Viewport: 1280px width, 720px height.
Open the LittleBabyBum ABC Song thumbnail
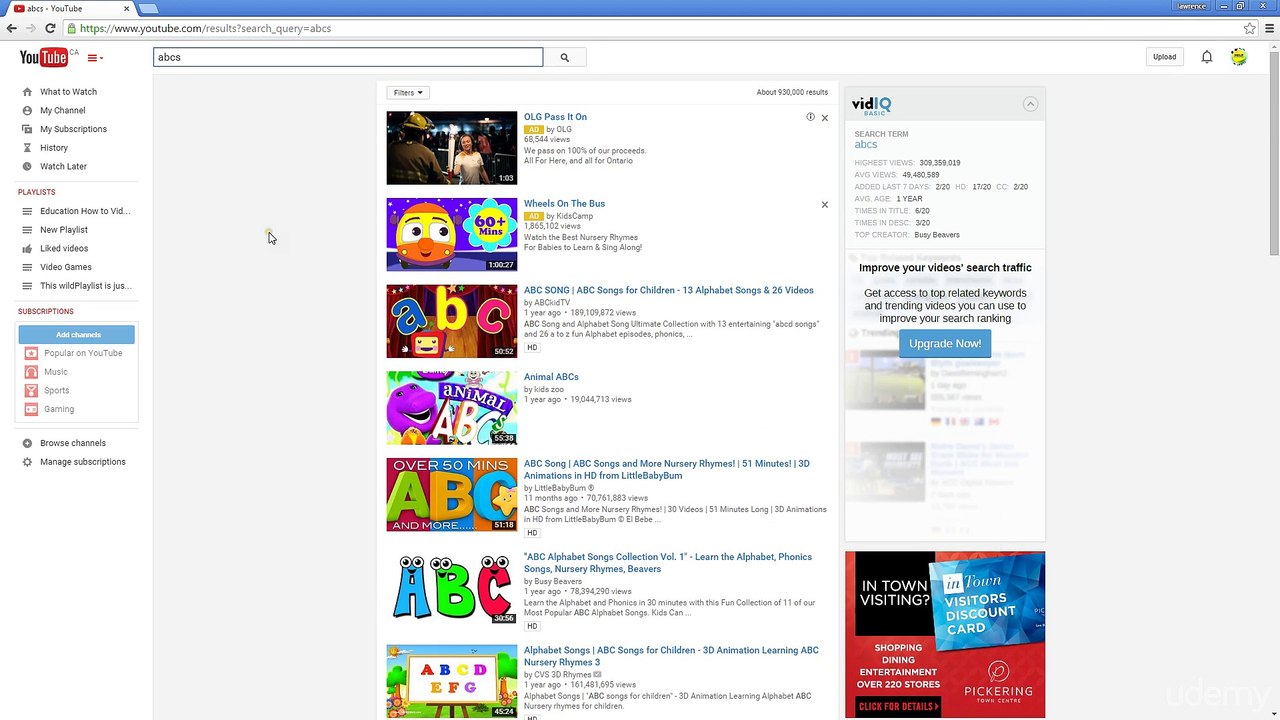click(x=452, y=494)
